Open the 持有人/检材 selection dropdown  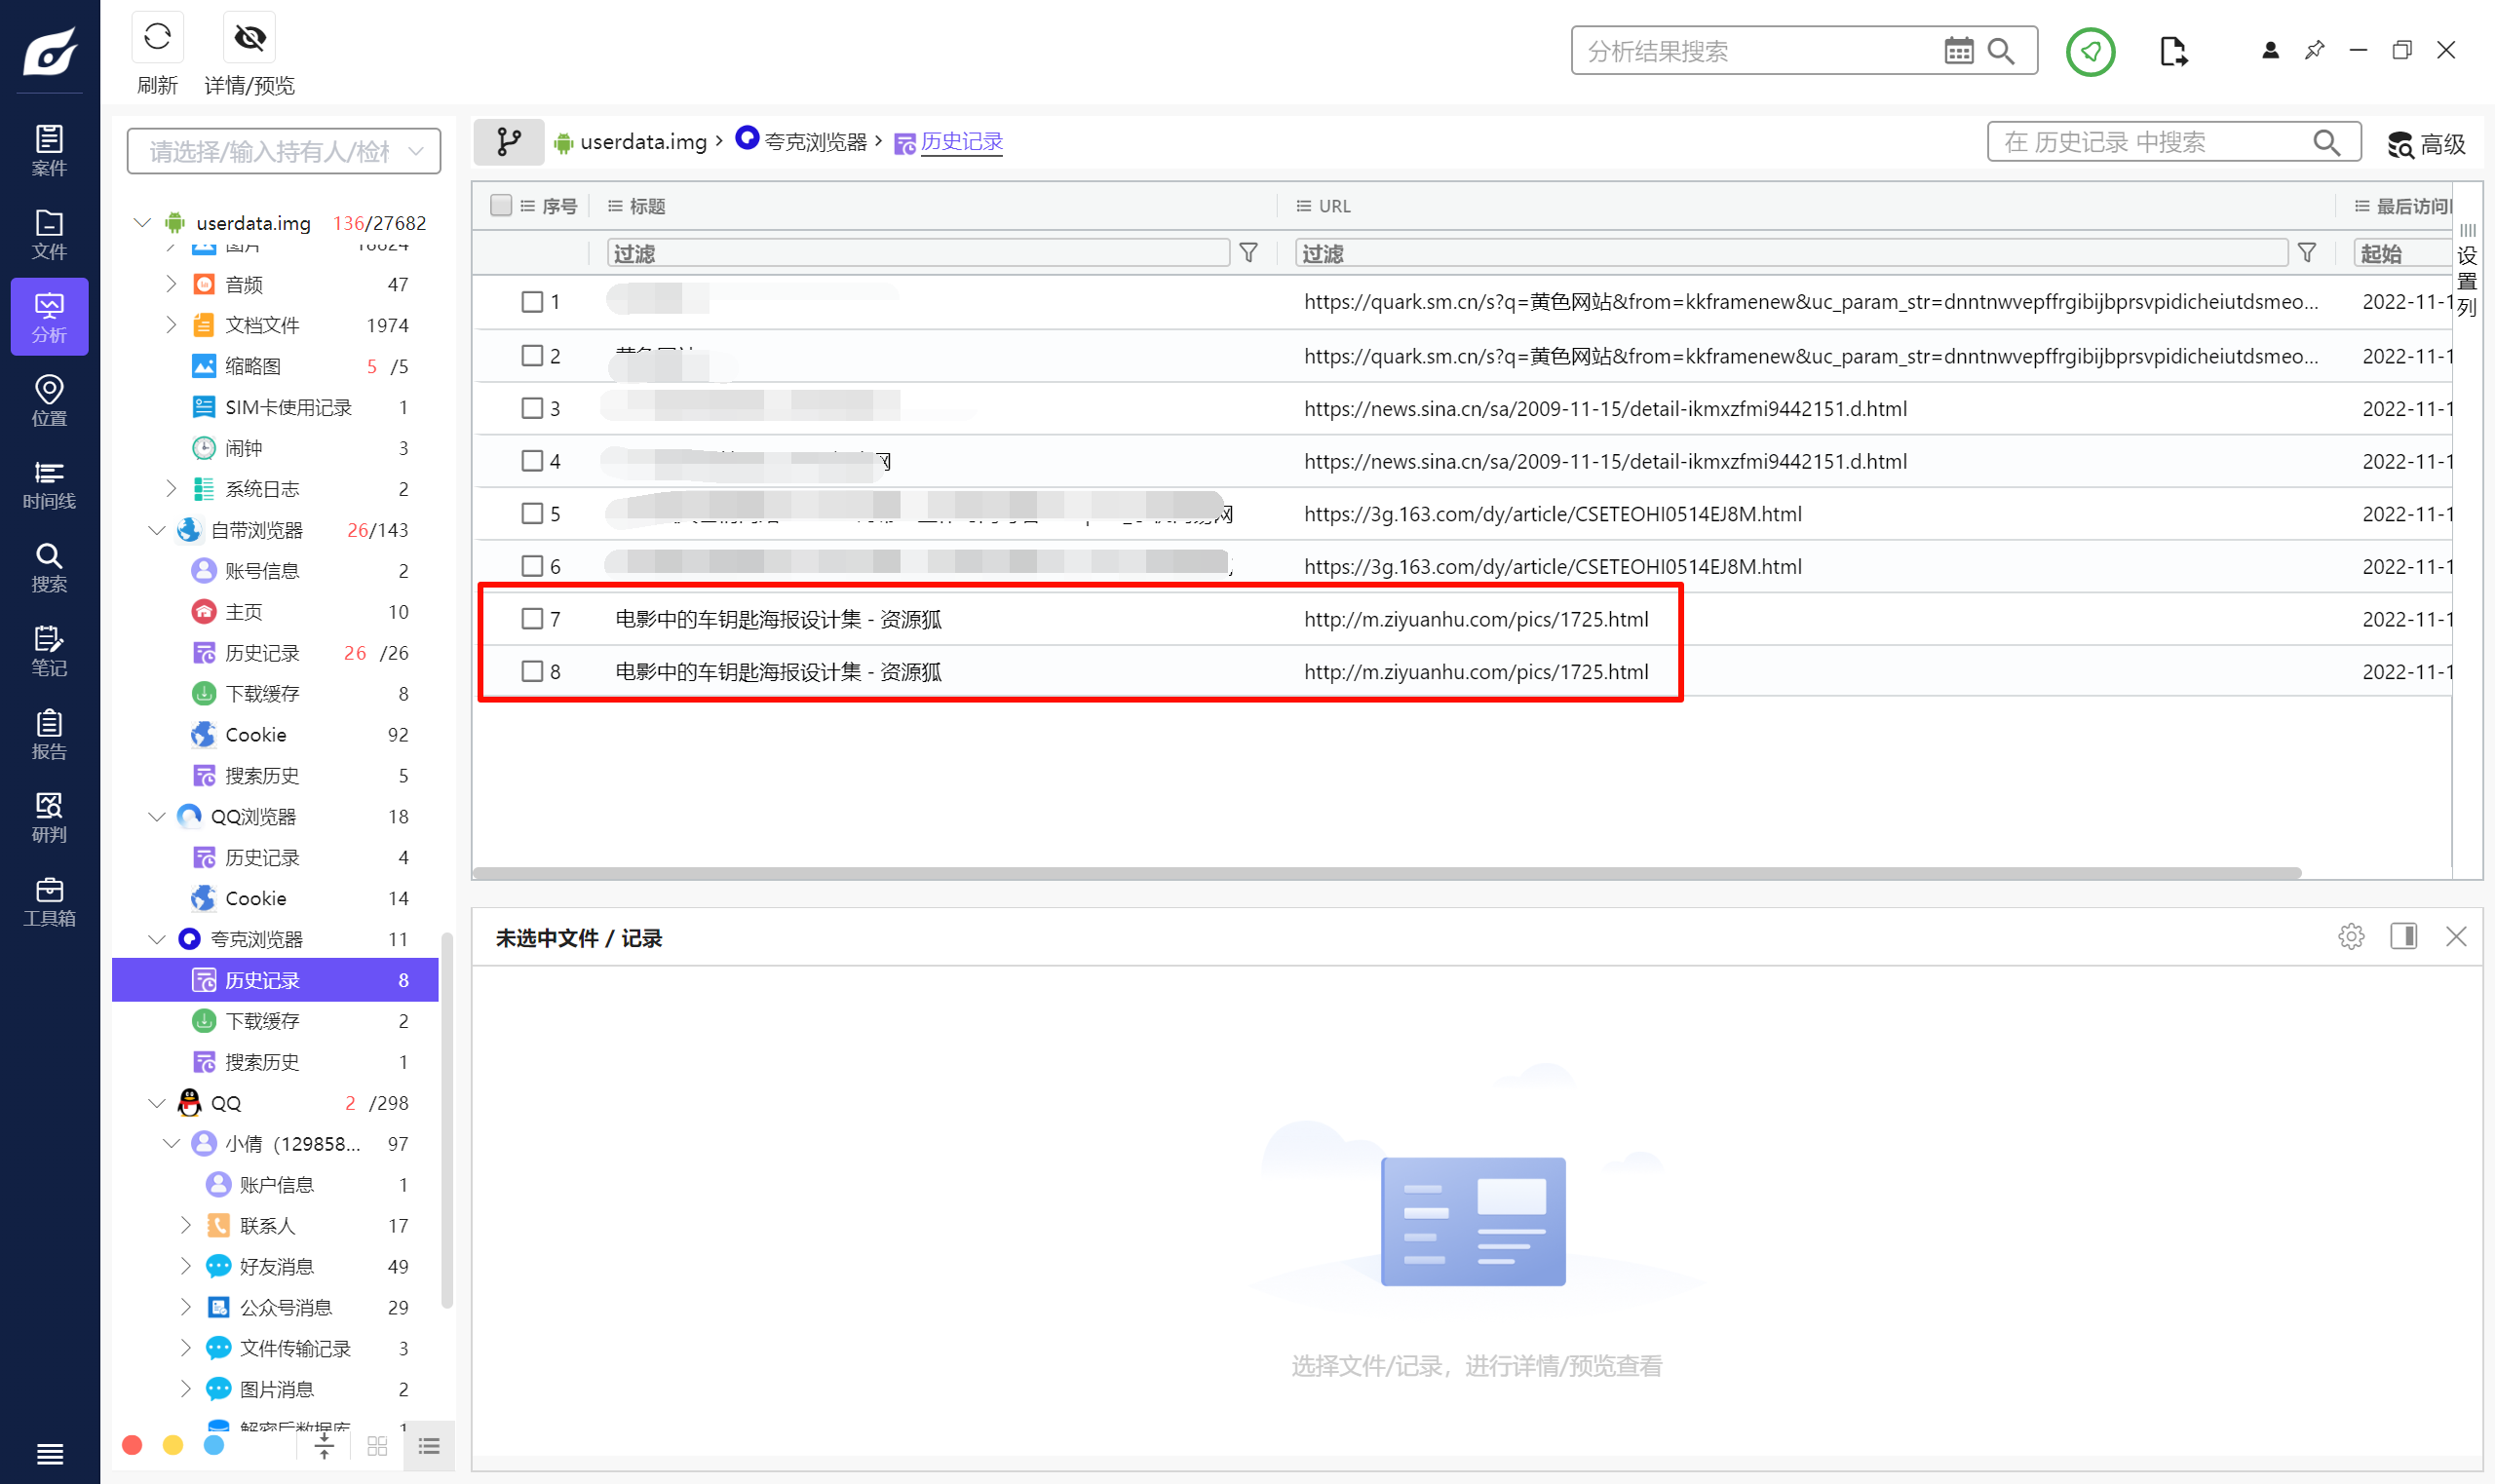pyautogui.click(x=284, y=151)
